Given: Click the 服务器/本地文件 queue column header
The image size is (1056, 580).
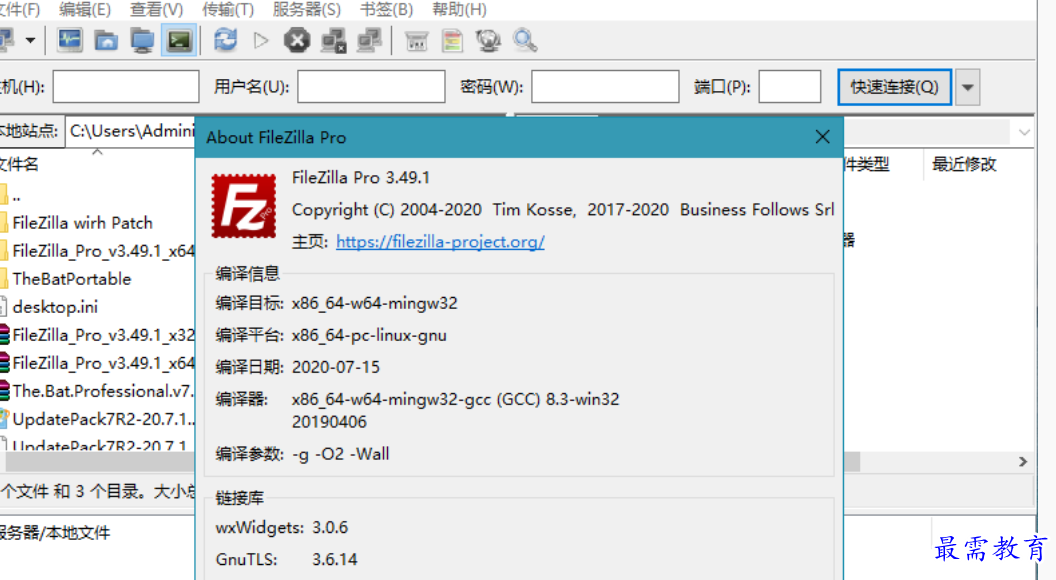Looking at the screenshot, I should click(x=54, y=533).
